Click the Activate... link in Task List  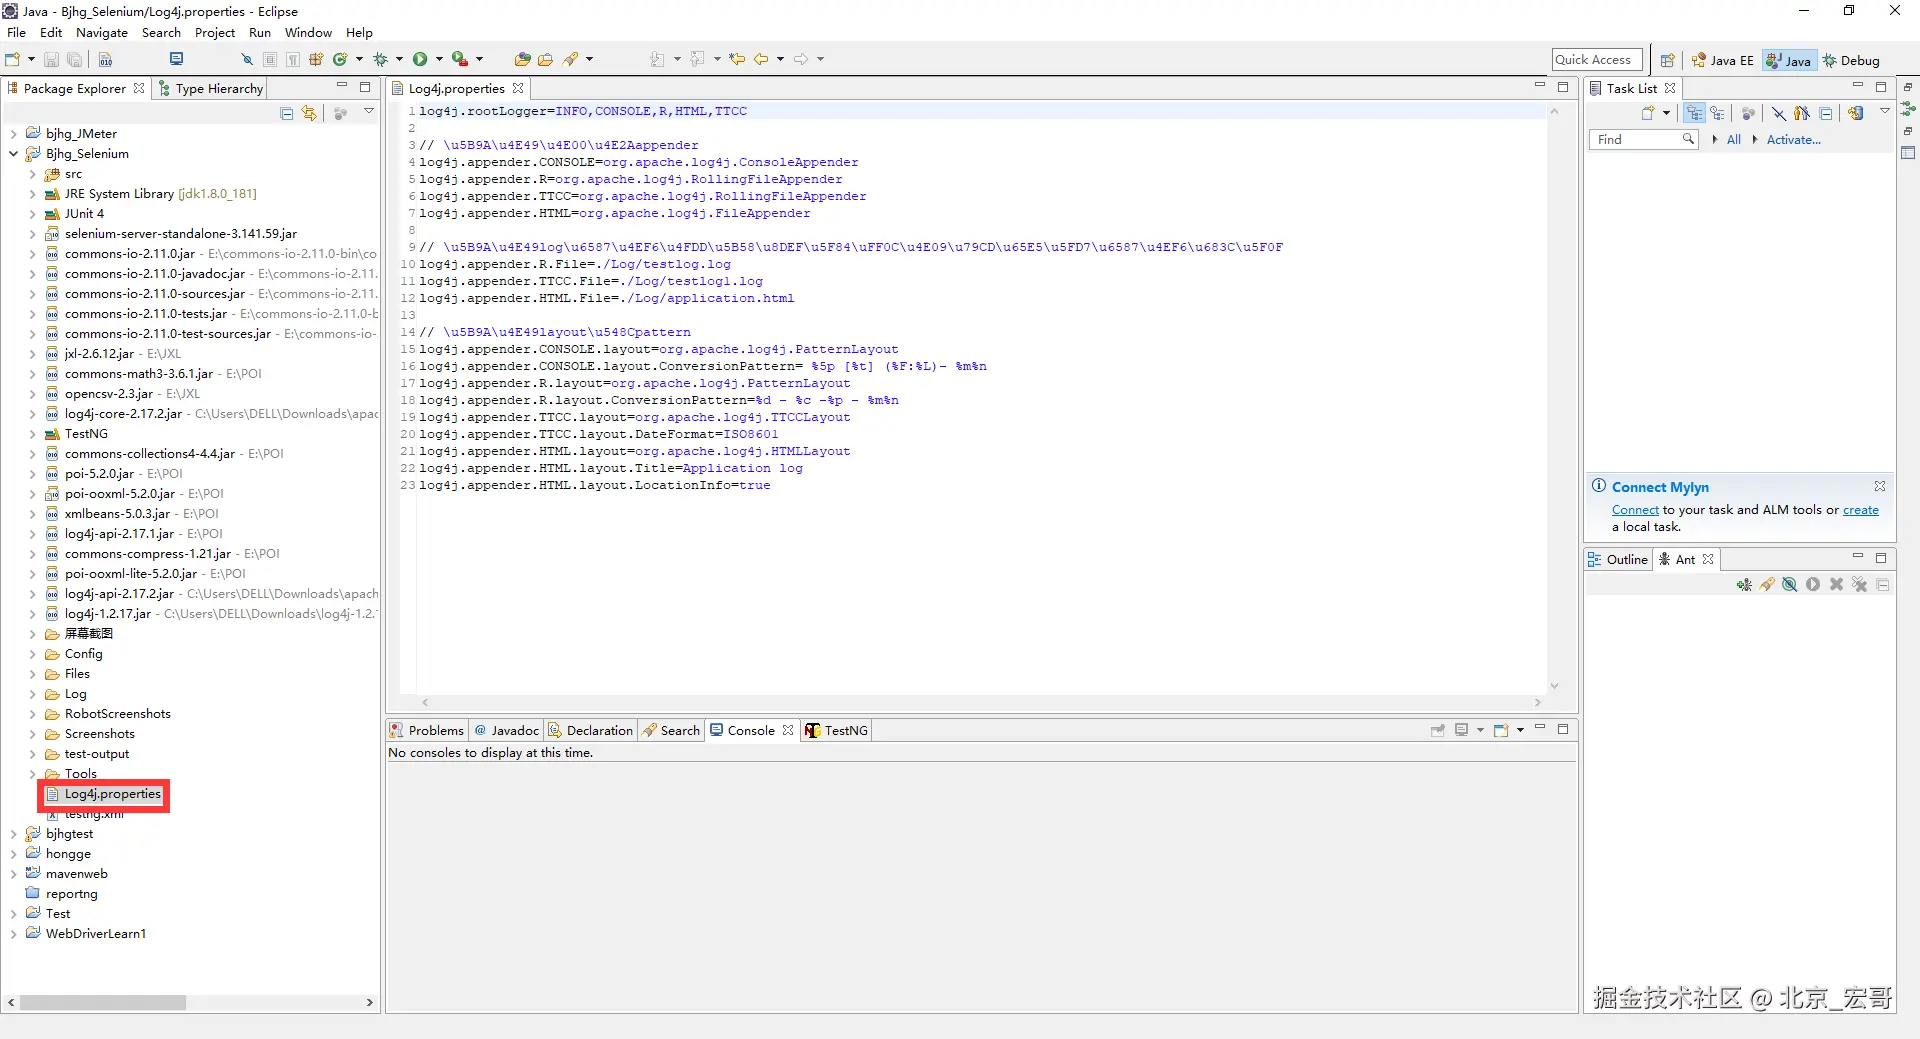point(1794,140)
